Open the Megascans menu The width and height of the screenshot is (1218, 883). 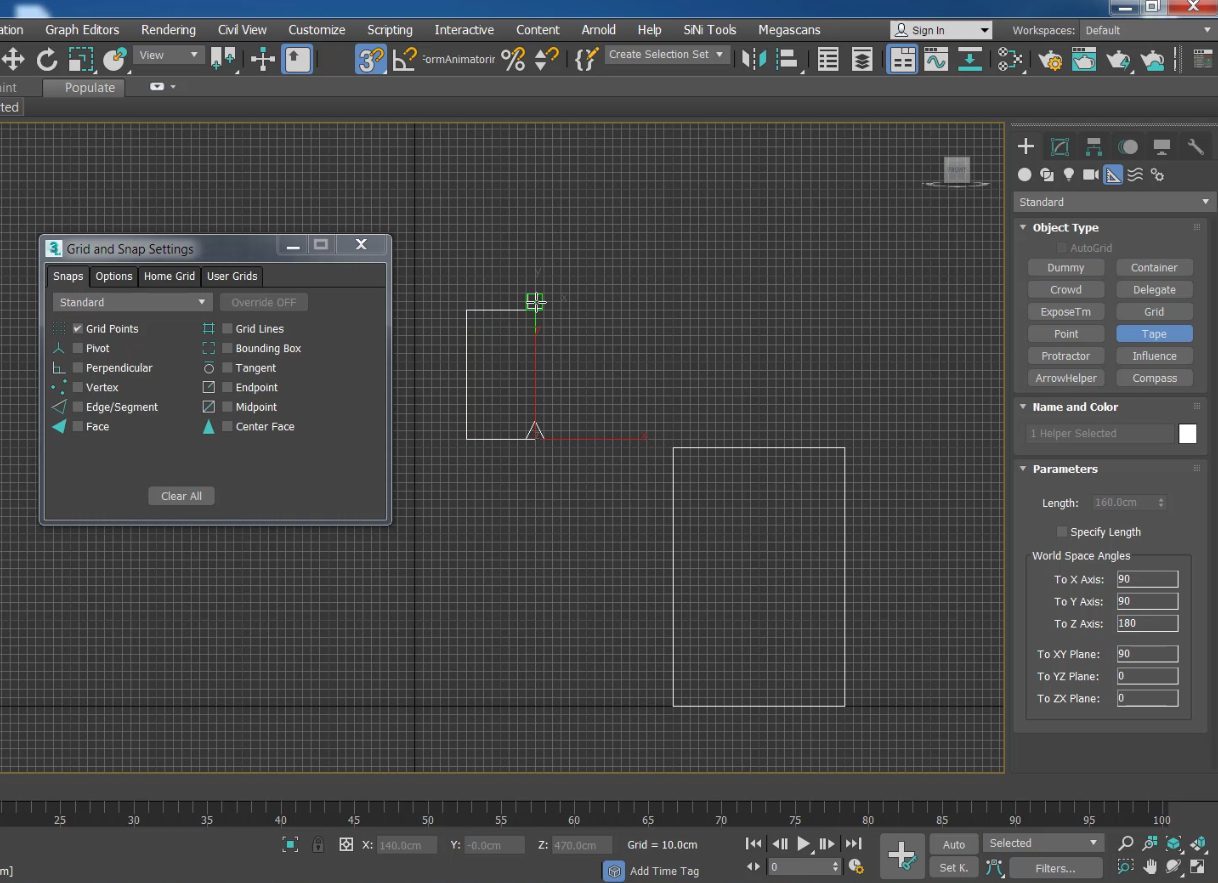coord(789,30)
